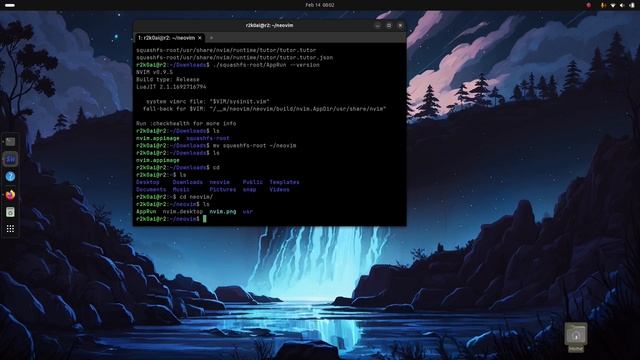640x360 pixels.
Task: Launch Firefox from the dock
Action: [10, 195]
